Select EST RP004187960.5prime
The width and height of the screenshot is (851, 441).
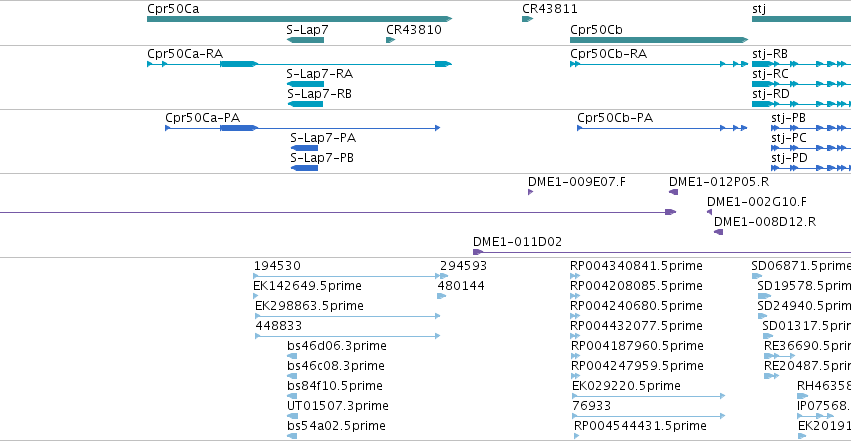[575, 356]
